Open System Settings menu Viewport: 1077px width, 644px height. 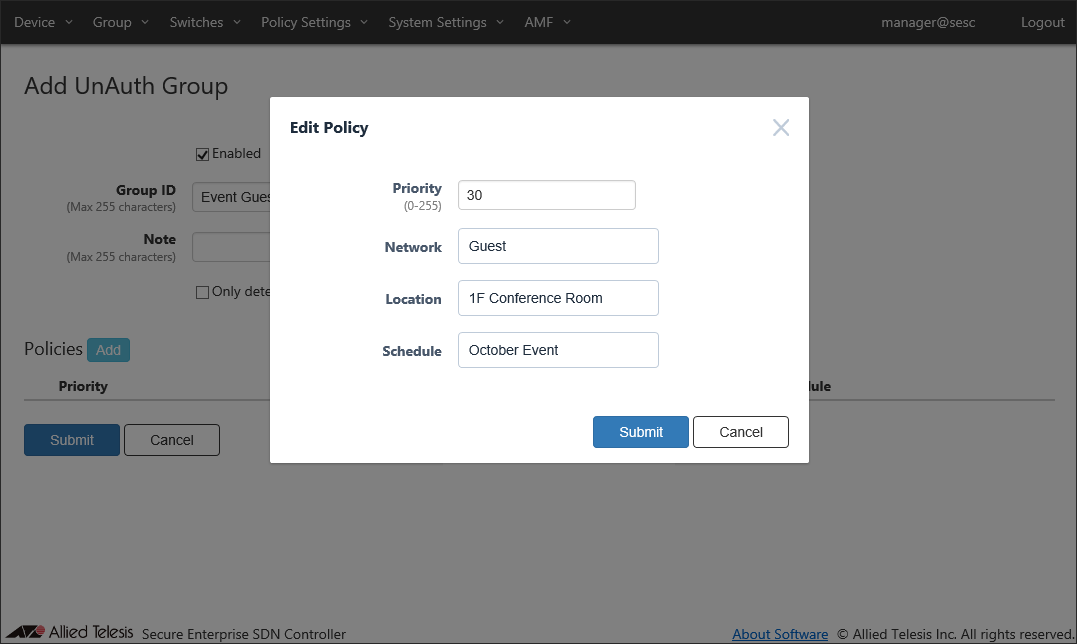tap(446, 22)
